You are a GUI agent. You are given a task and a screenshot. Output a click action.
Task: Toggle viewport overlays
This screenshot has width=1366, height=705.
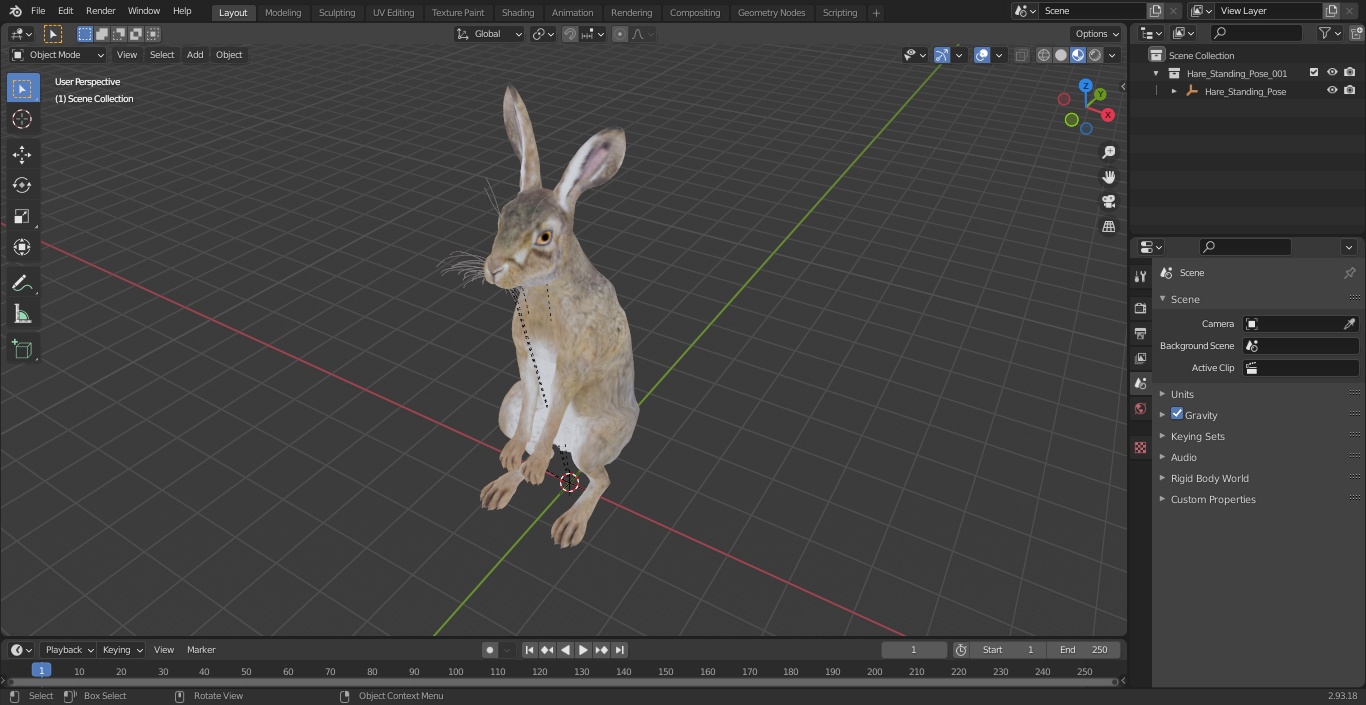point(982,55)
